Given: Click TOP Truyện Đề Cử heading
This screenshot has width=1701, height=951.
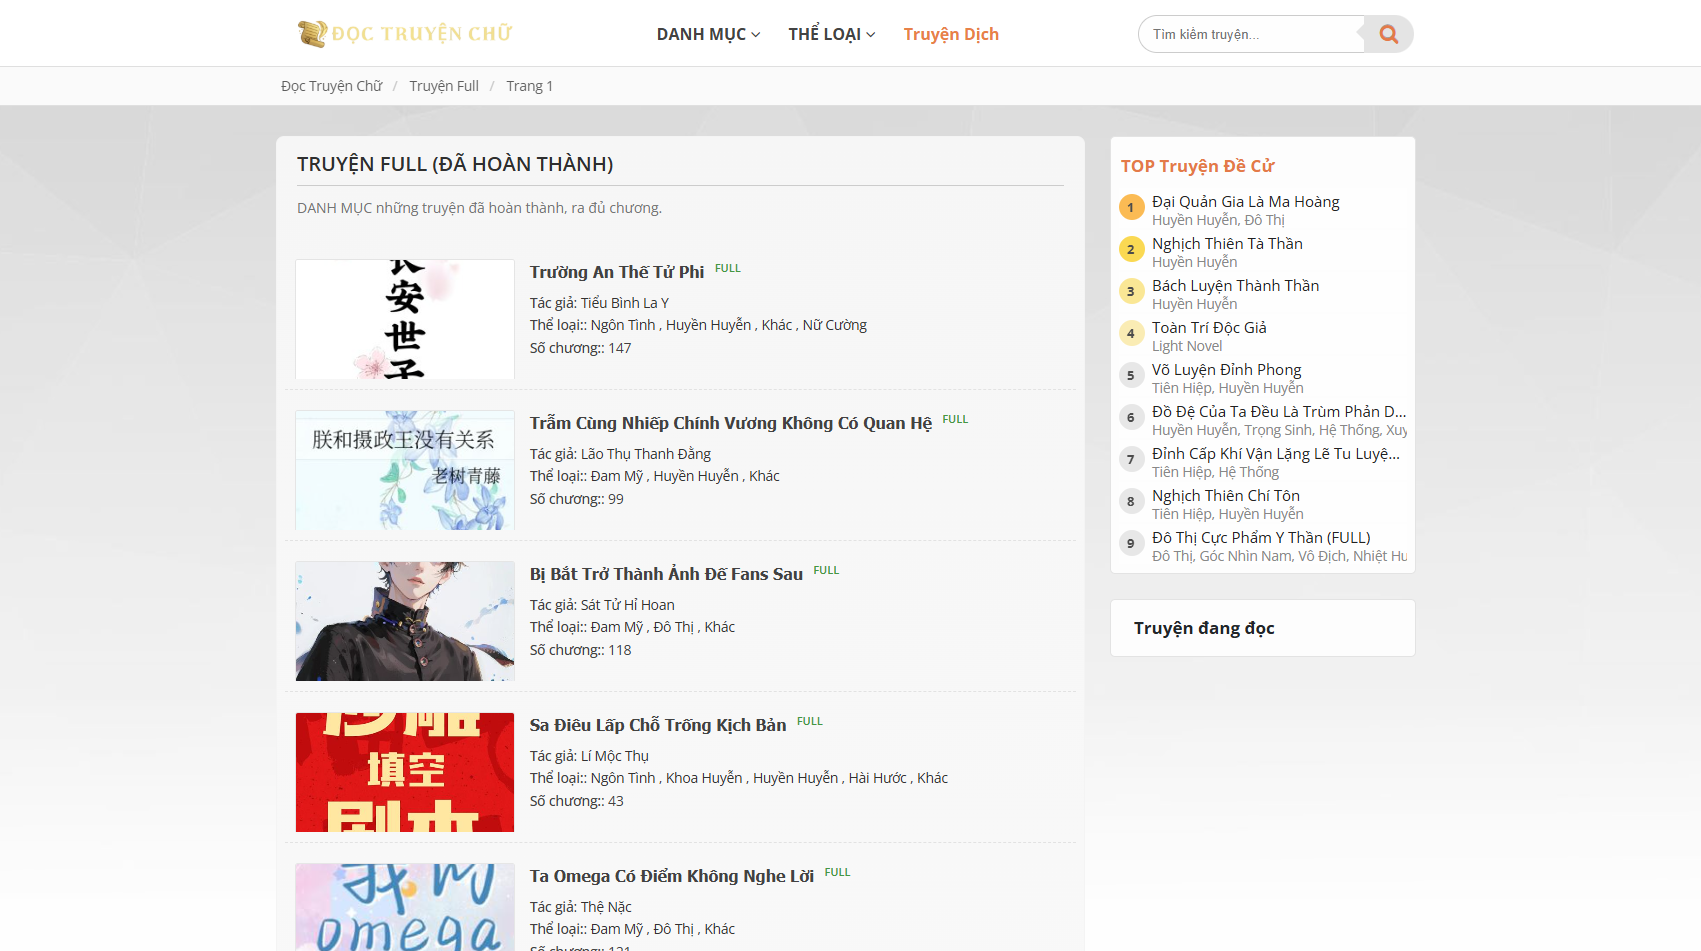Looking at the screenshot, I should [x=1197, y=166].
